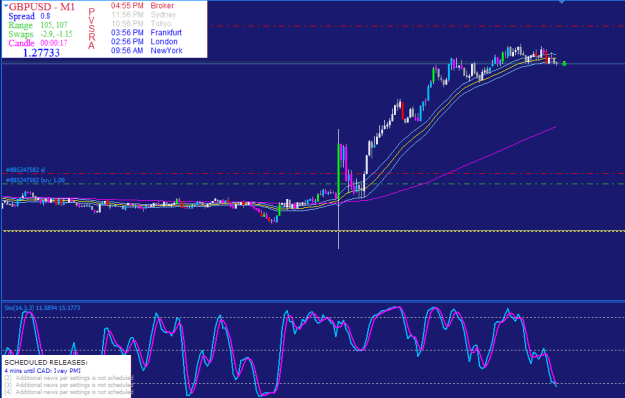The width and height of the screenshot is (625, 398).
Task: Click the small triangle beside GBPUSD - M1
Action: tap(6, 6)
